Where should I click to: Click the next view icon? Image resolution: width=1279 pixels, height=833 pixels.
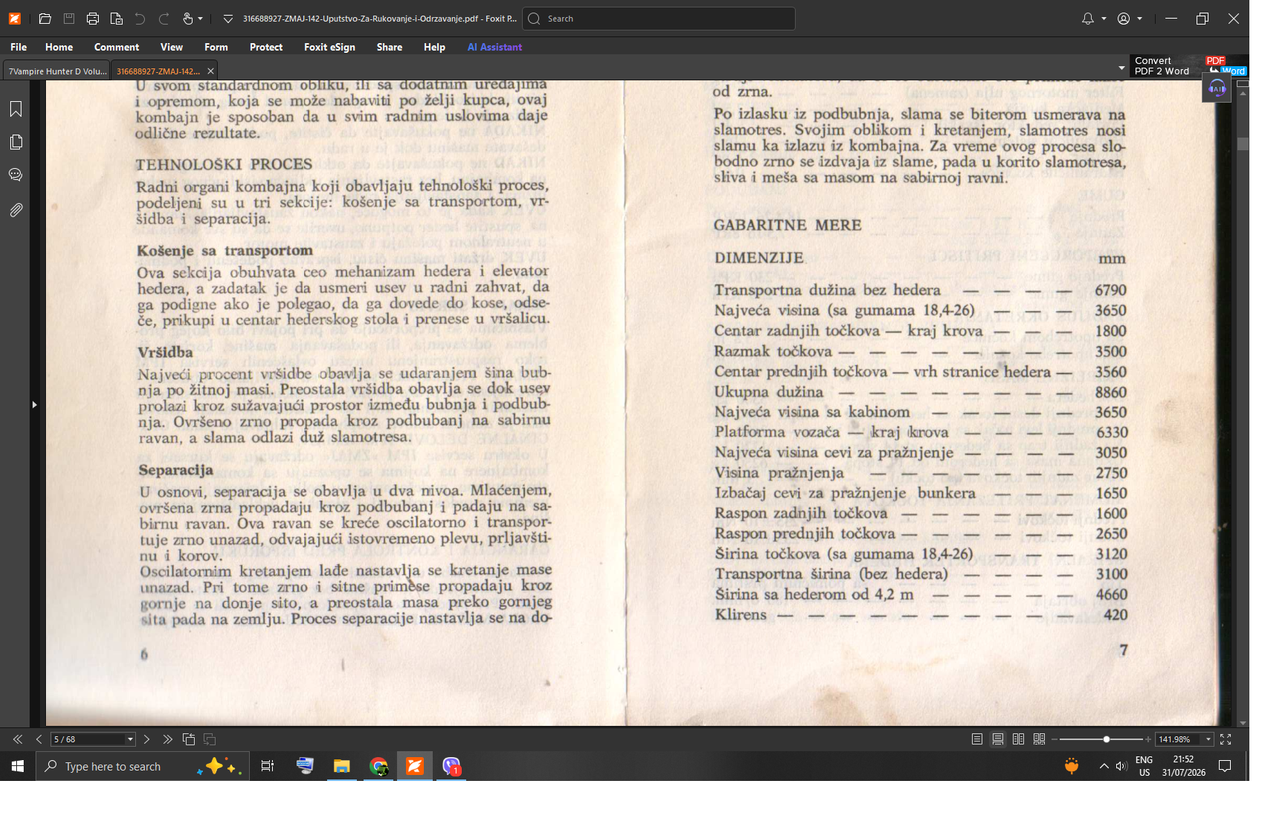[210, 739]
